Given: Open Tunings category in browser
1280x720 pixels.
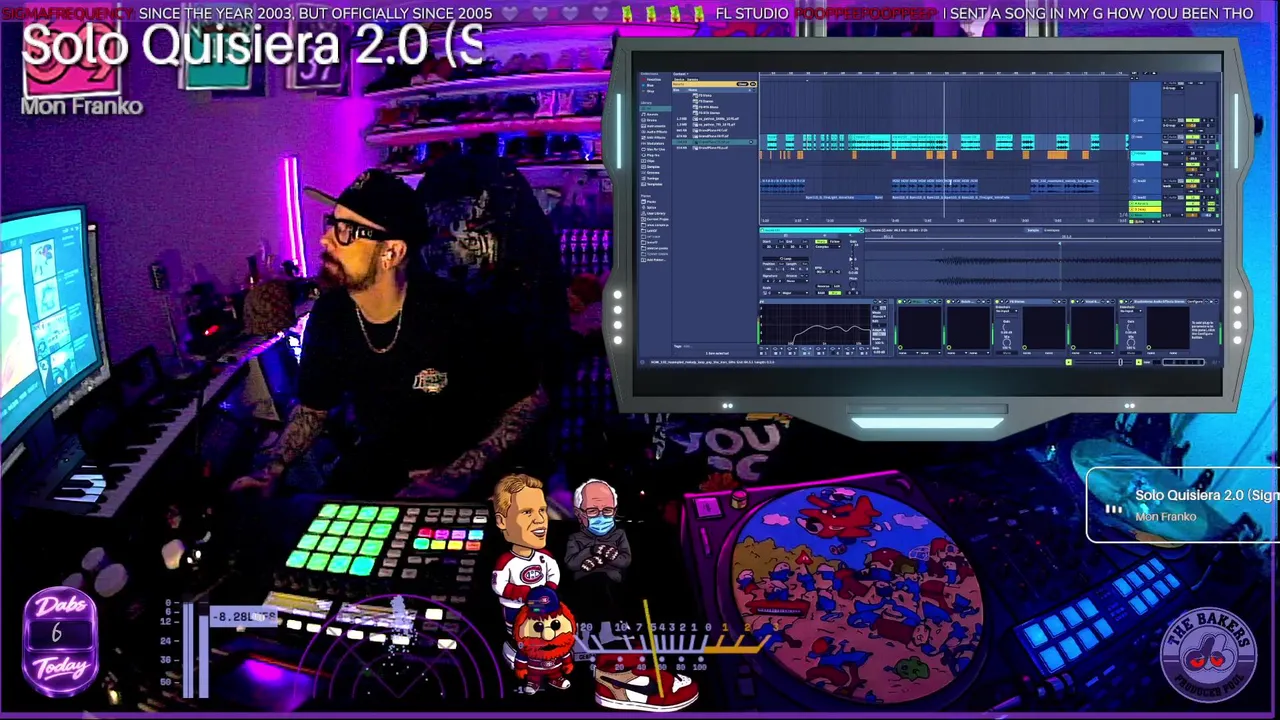Looking at the screenshot, I should point(651,178).
